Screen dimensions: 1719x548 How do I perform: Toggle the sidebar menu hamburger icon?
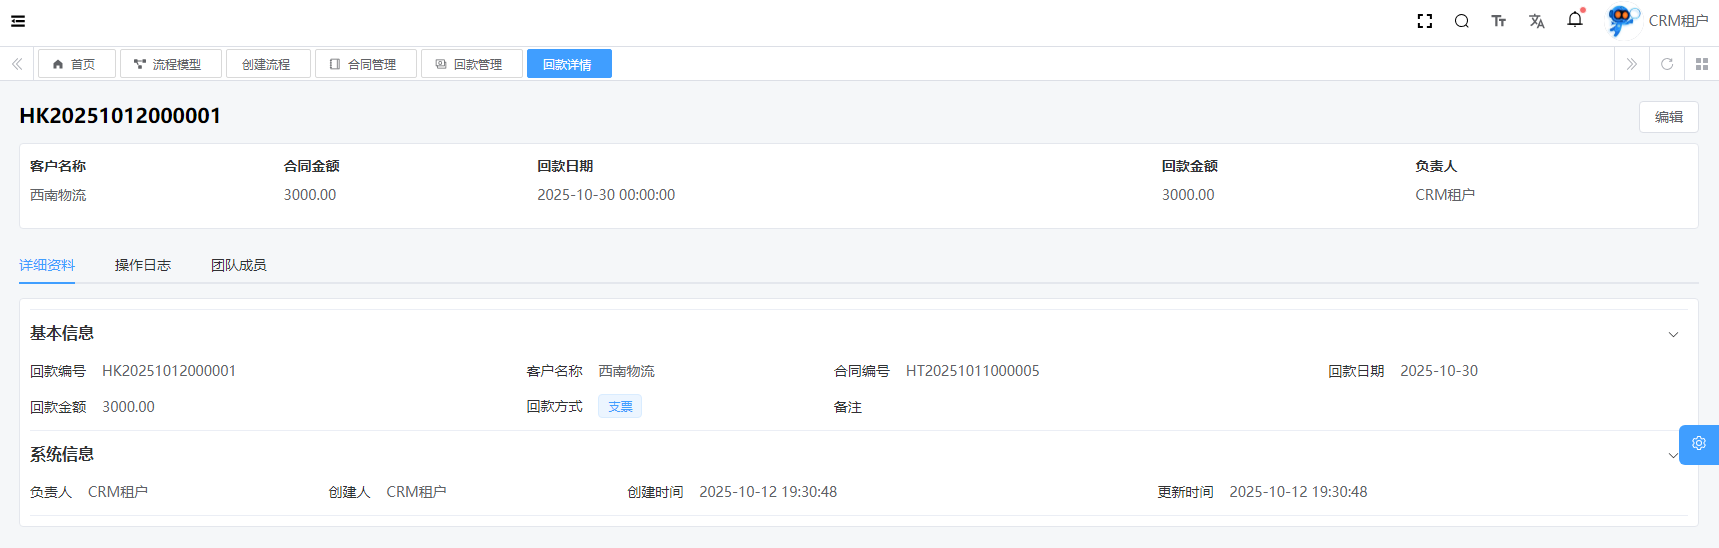point(18,21)
